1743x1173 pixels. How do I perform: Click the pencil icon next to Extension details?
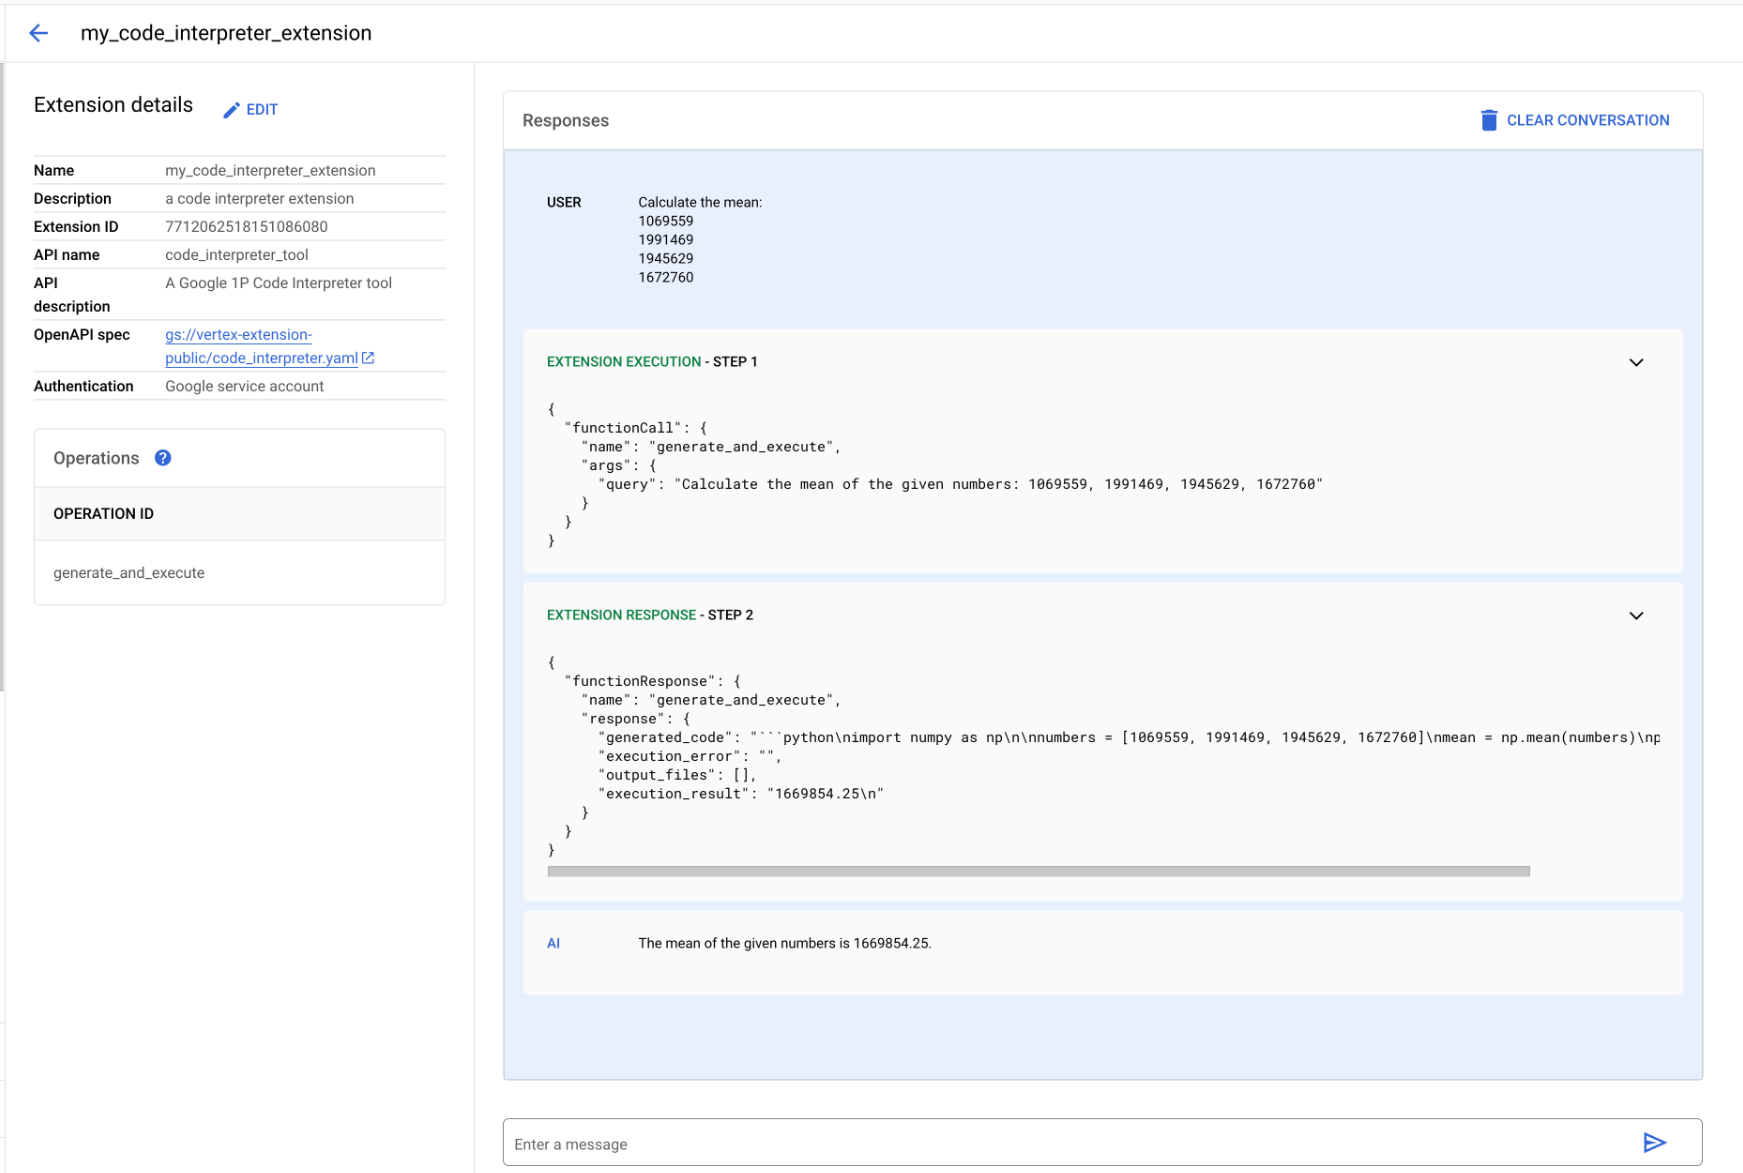[231, 109]
